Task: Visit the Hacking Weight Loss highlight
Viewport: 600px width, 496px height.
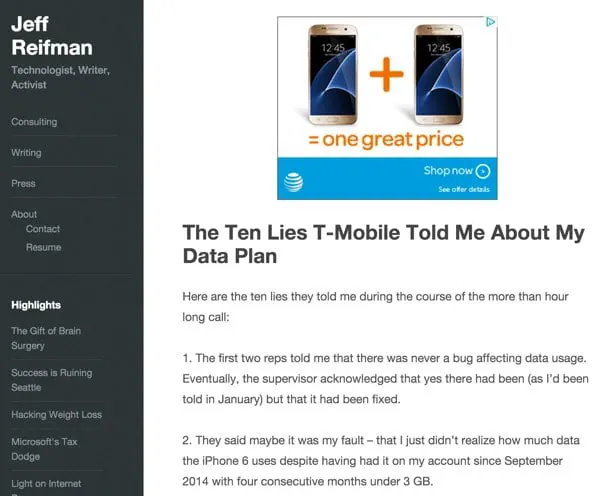Action: coord(56,414)
